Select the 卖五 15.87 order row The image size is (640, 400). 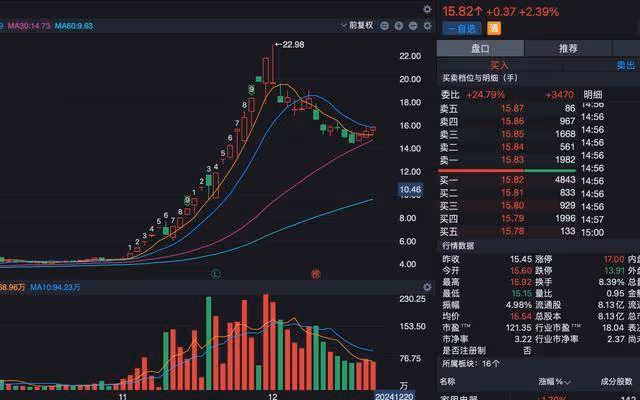click(x=507, y=109)
